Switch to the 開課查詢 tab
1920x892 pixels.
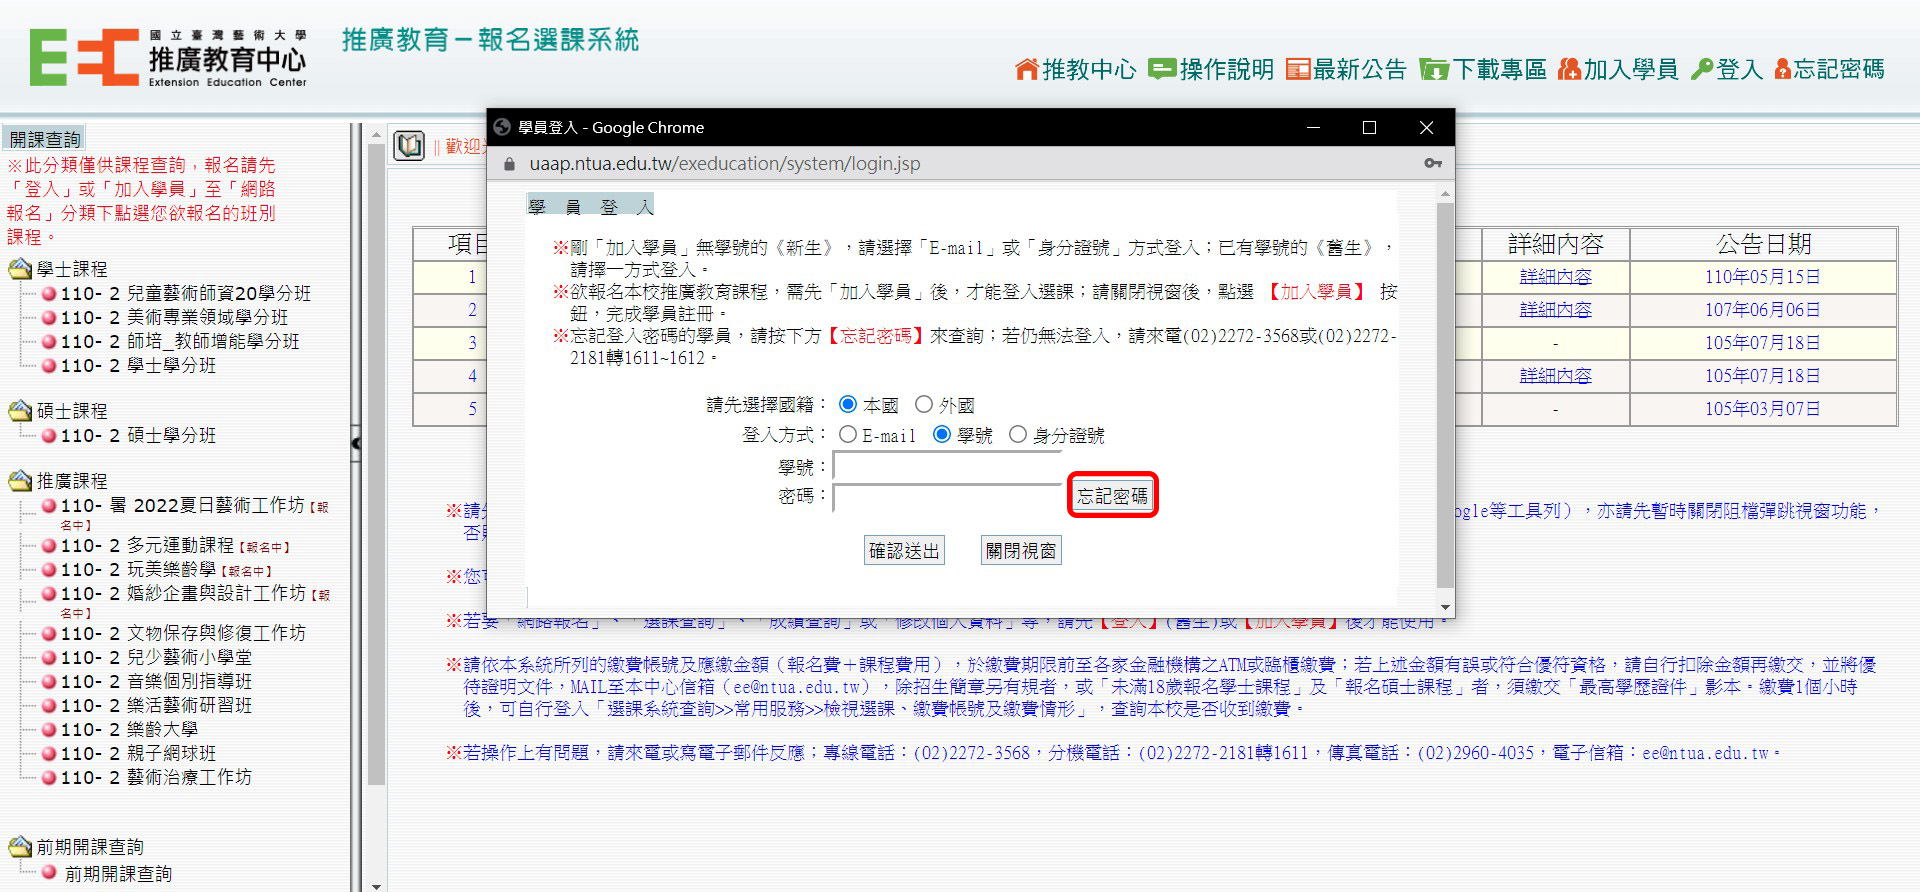[44, 139]
